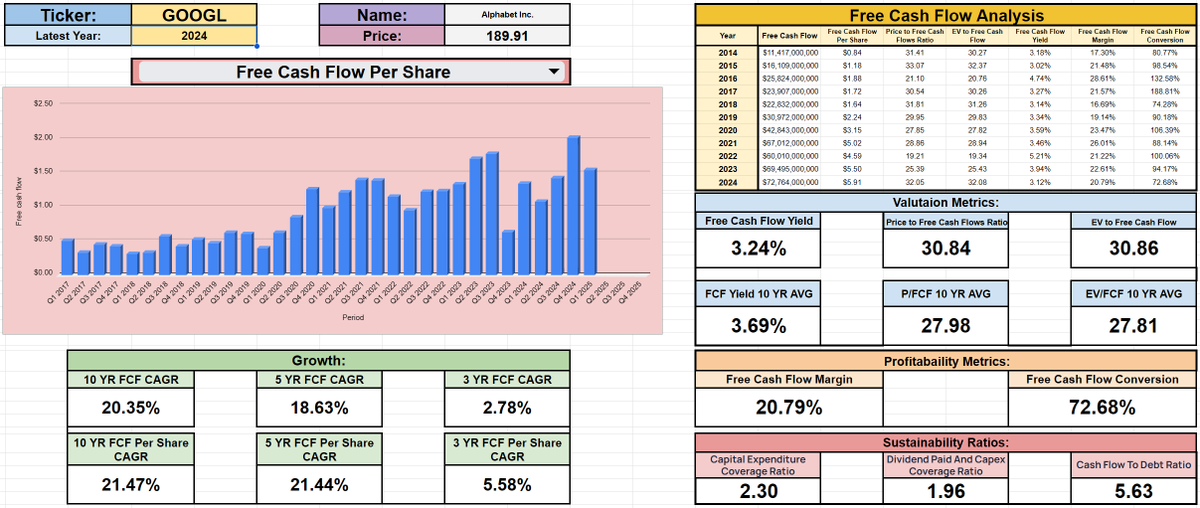Click the Growth section header
This screenshot has width=1200, height=508.
[318, 361]
